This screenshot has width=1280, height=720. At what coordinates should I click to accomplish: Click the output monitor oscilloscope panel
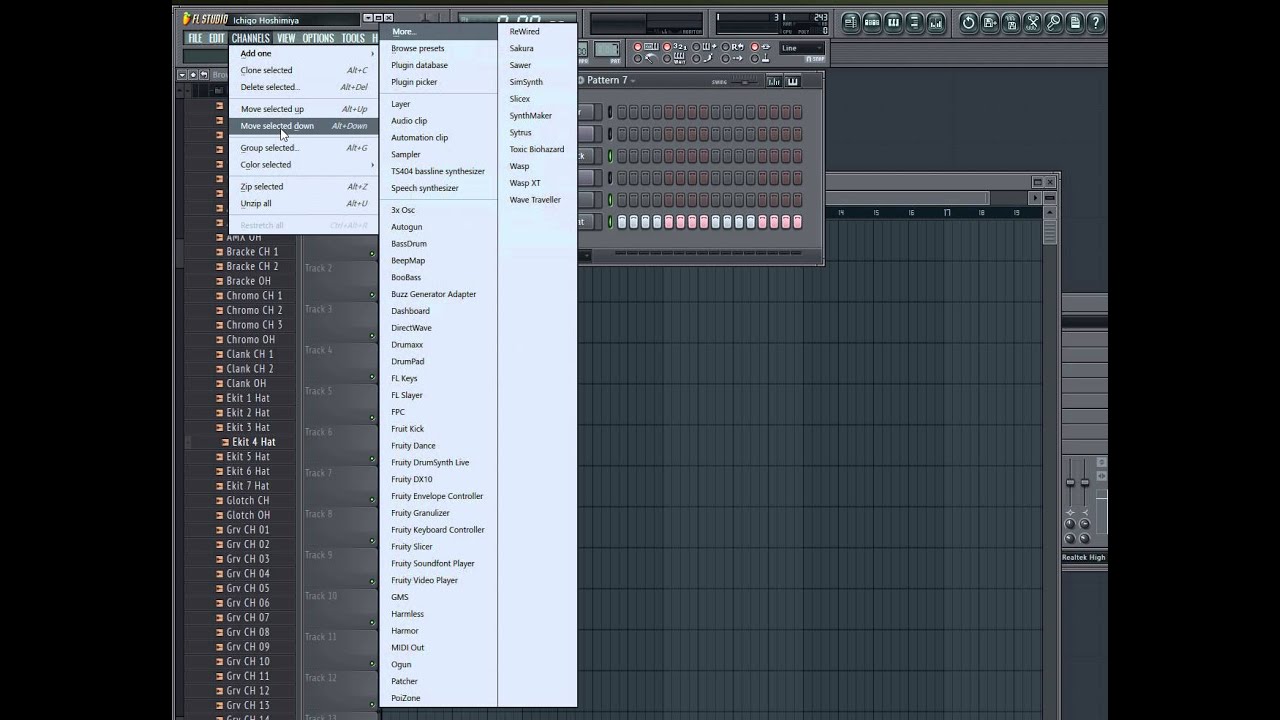tap(646, 24)
